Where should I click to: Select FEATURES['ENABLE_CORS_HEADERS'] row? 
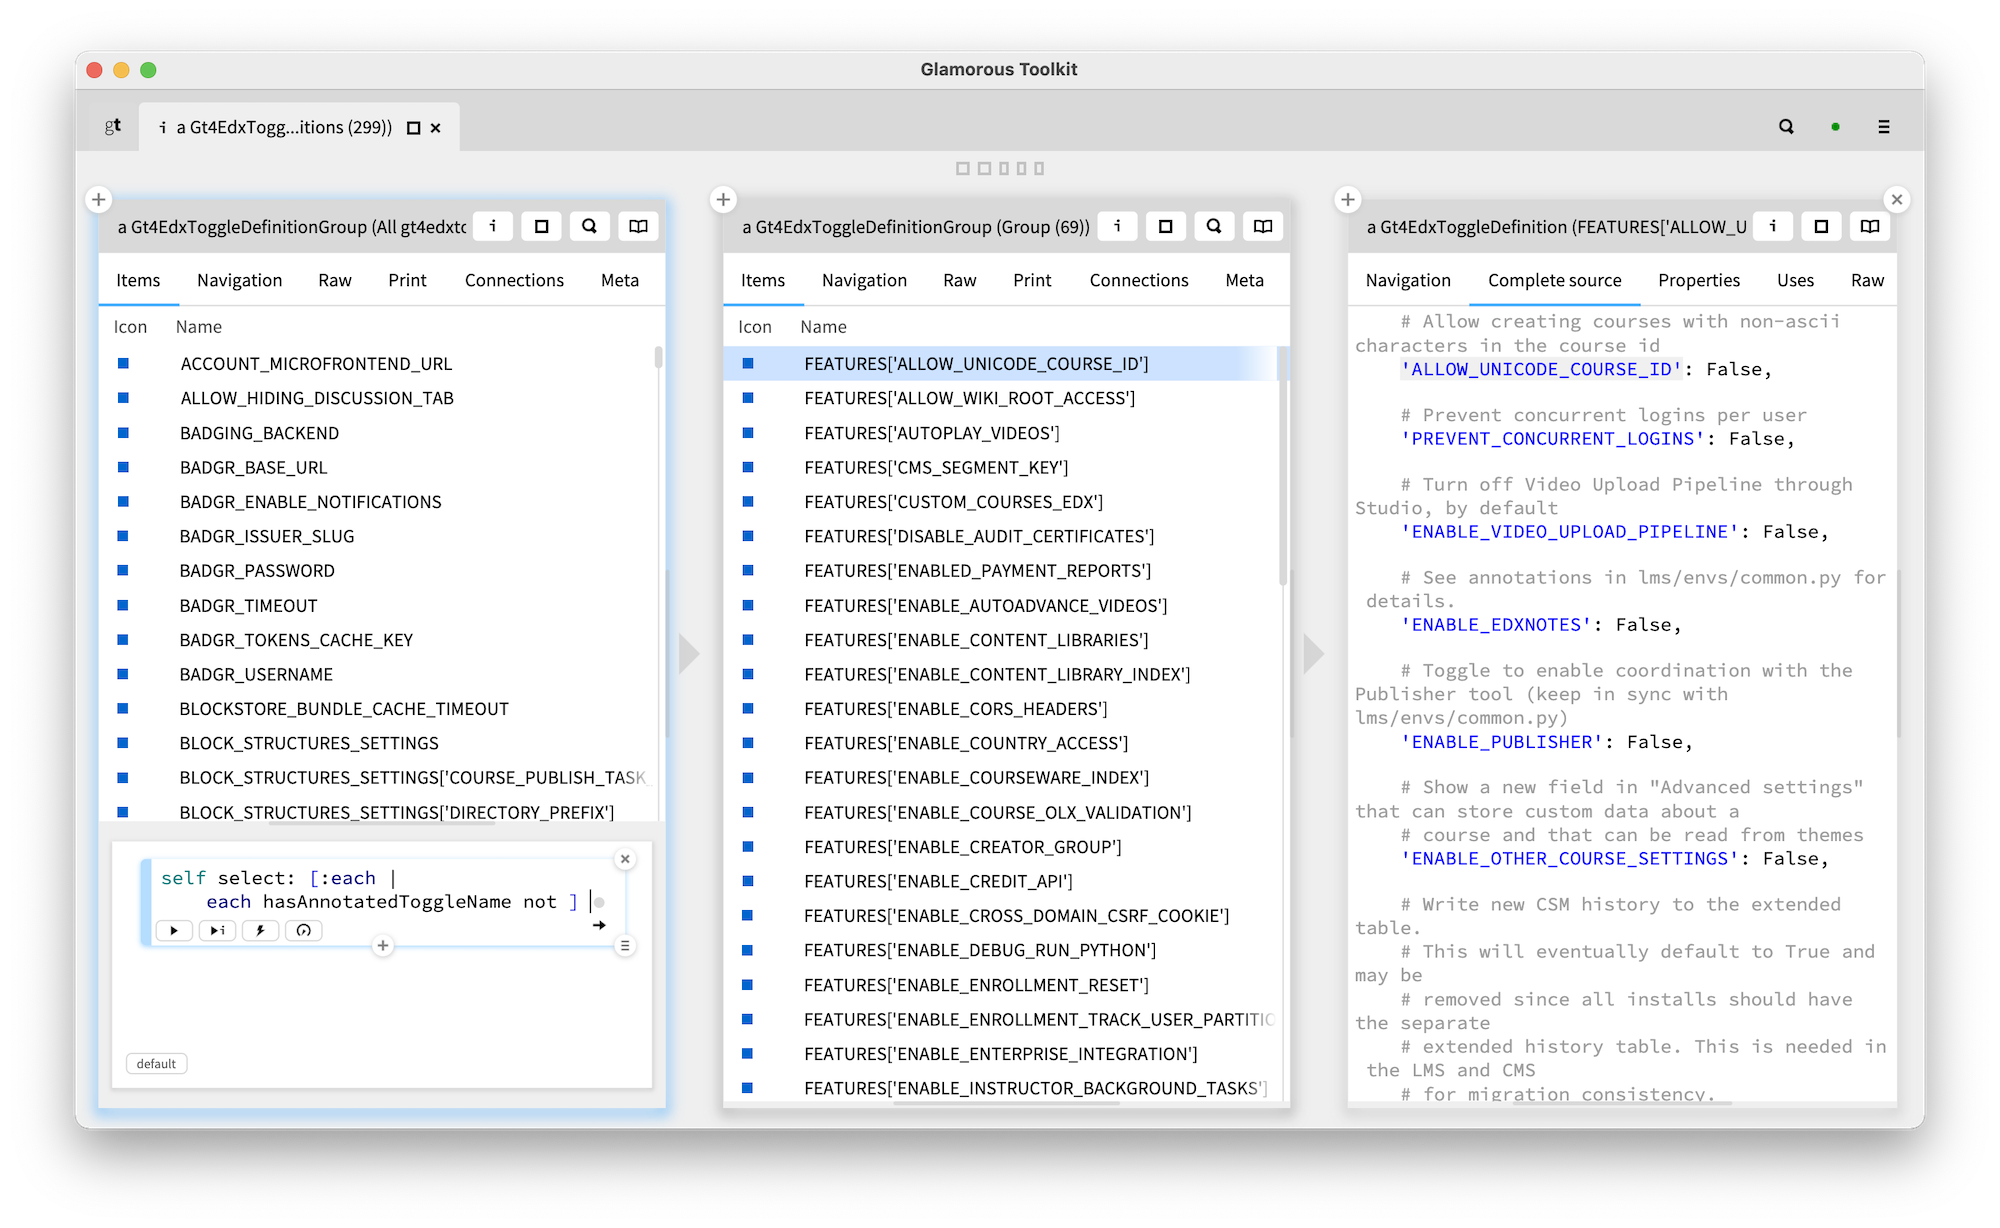[1001, 709]
